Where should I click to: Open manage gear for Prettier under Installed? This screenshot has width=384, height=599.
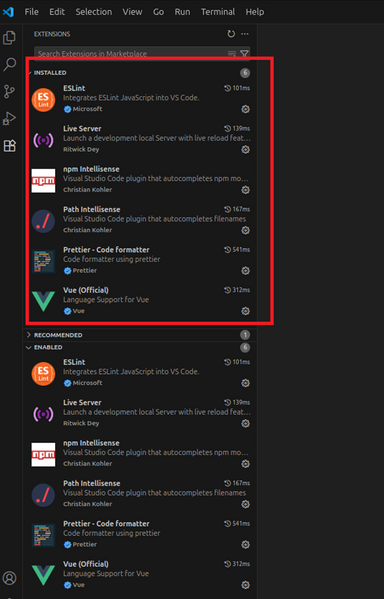tap(245, 271)
